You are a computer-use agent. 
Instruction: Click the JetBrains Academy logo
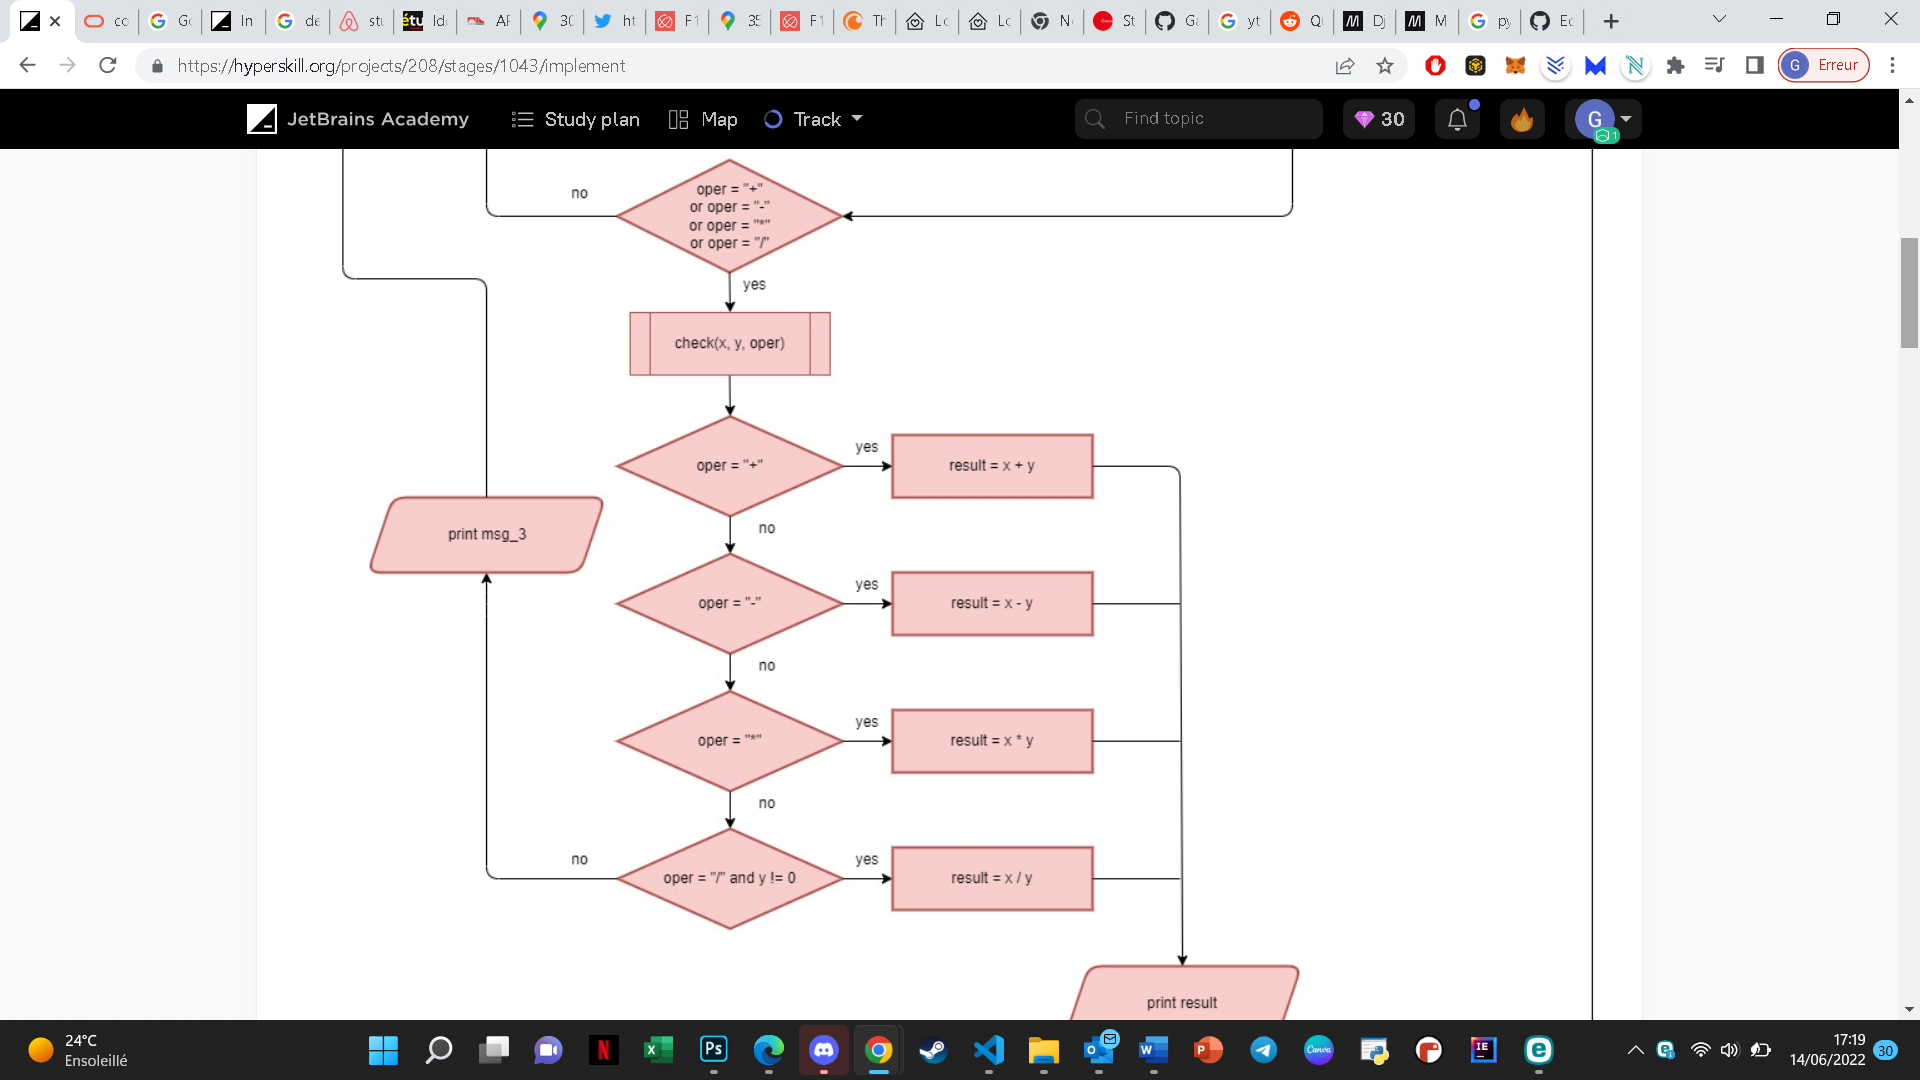(x=358, y=119)
